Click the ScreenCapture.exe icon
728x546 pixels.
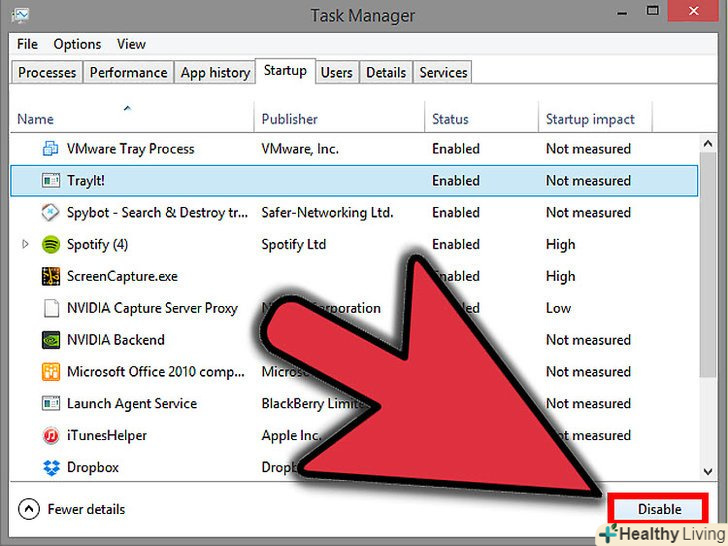[51, 276]
